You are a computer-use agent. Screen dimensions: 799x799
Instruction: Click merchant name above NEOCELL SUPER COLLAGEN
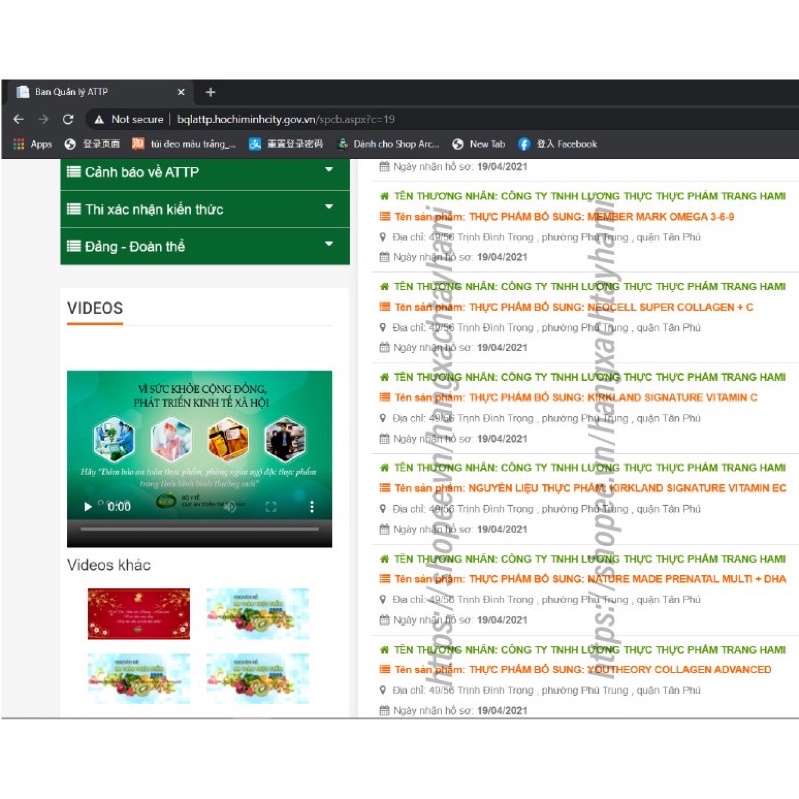(590, 287)
